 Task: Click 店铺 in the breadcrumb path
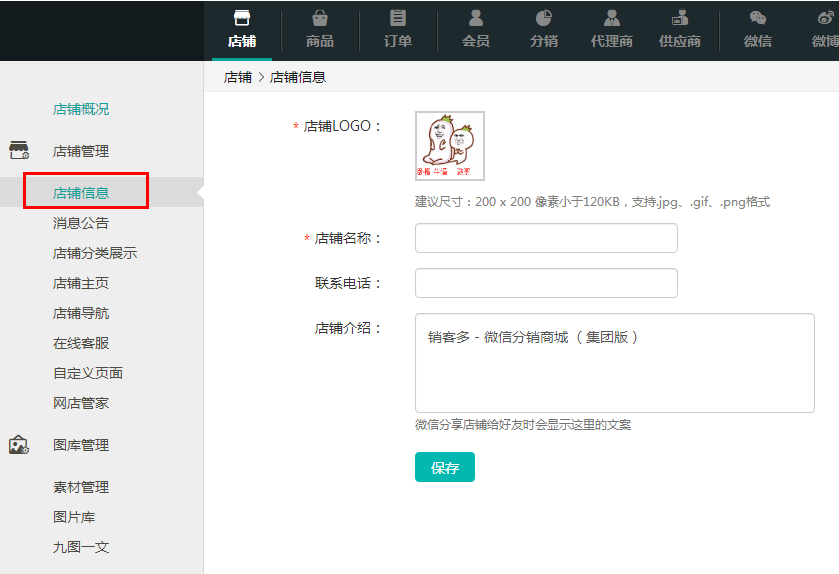click(x=238, y=77)
